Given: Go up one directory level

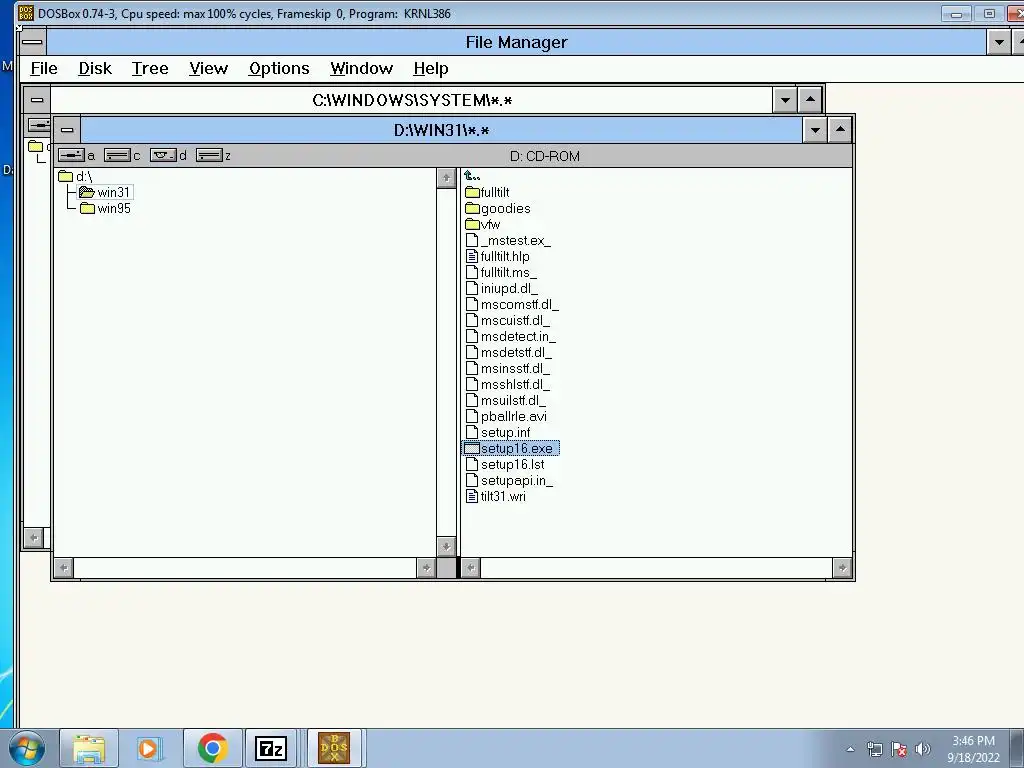Looking at the screenshot, I should tap(472, 176).
